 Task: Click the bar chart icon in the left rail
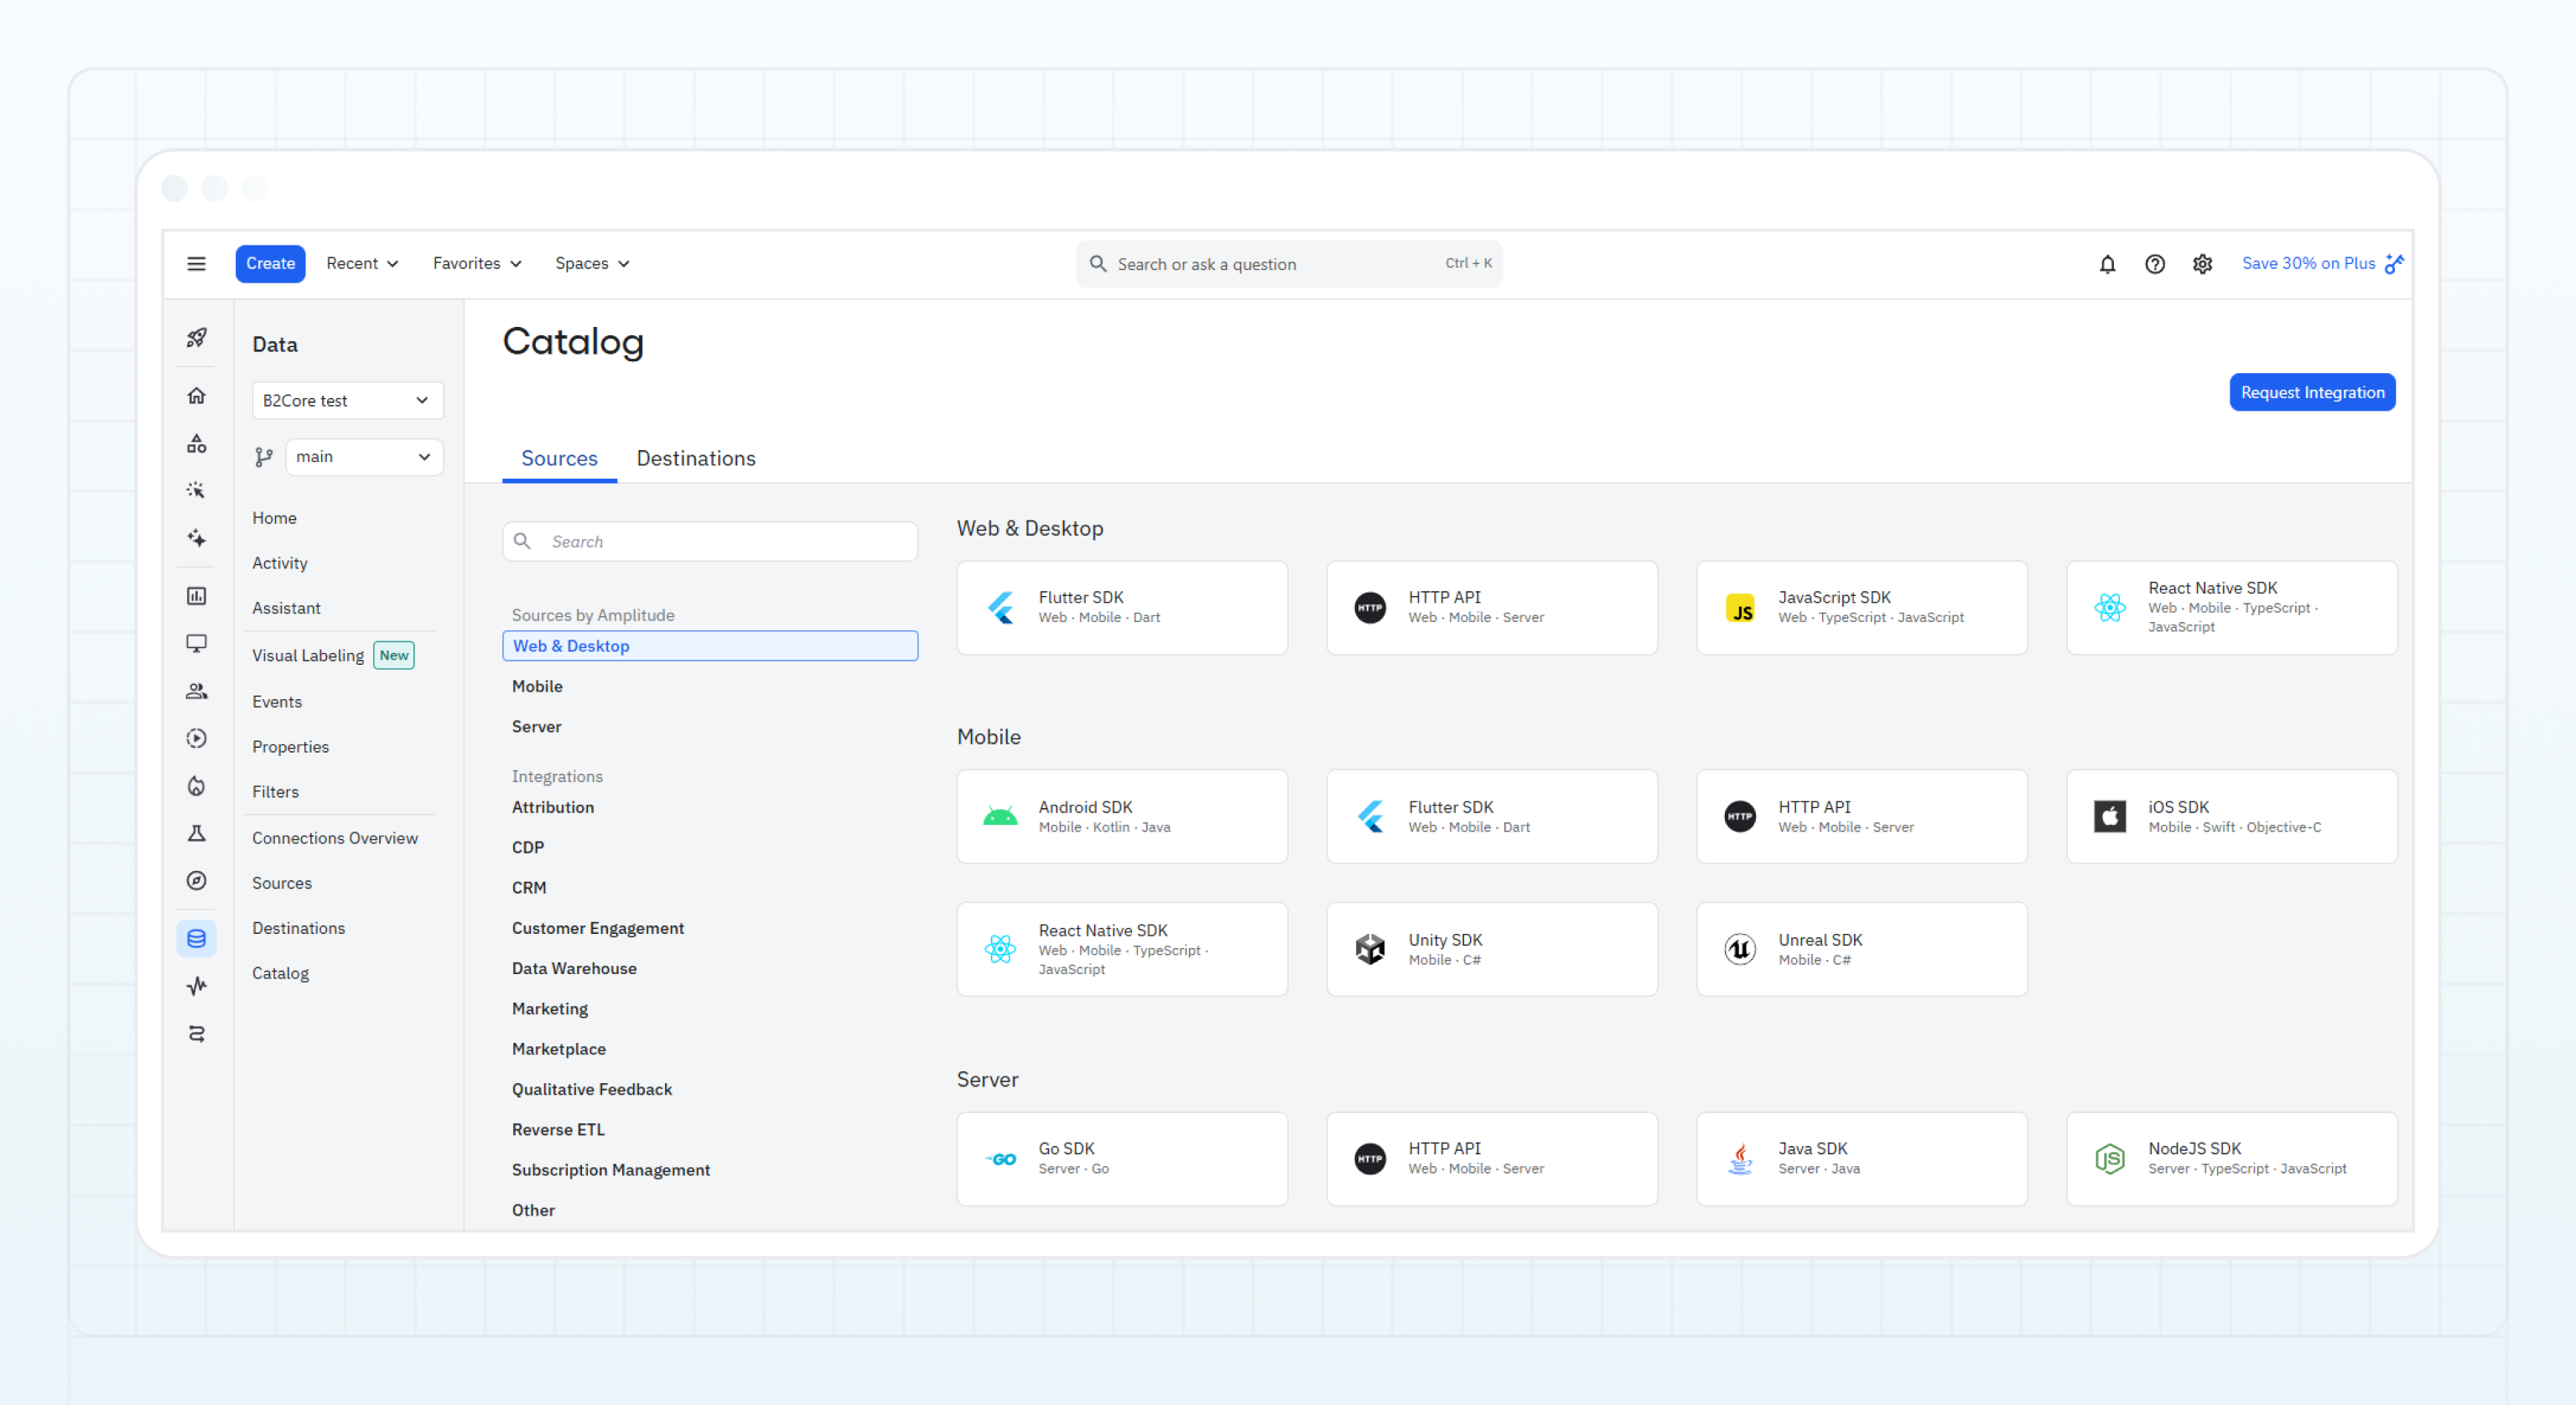coord(197,596)
